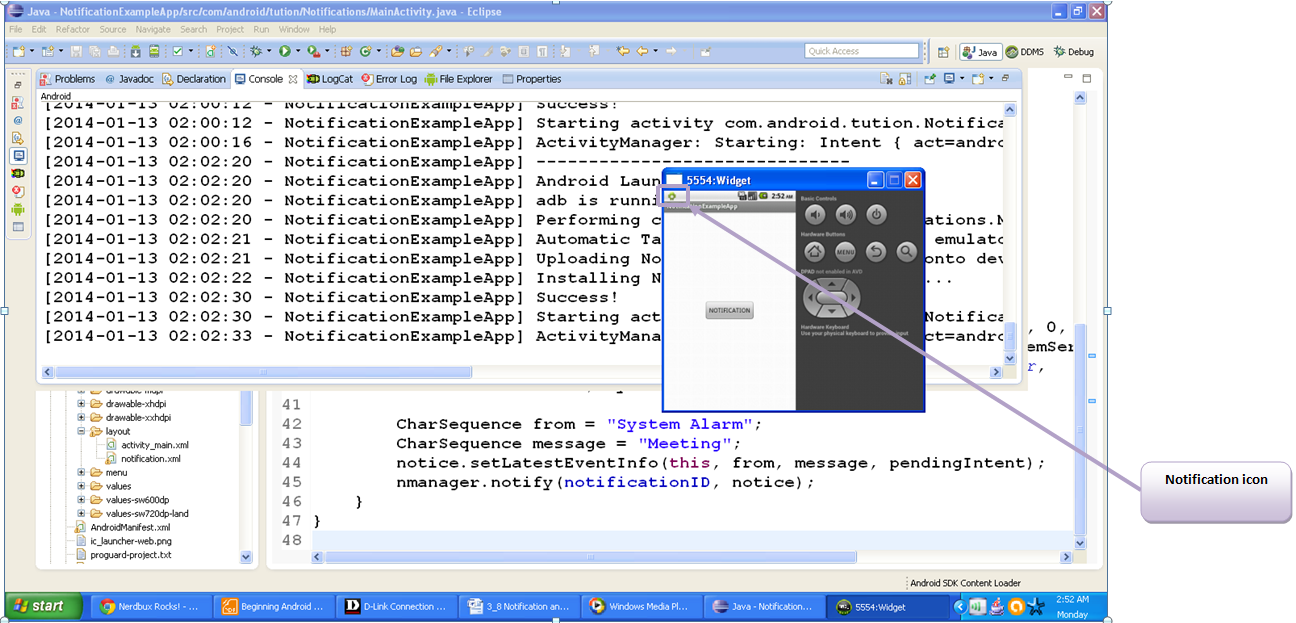Viewport: 1296px width, 623px height.
Task: Click the Lint check-mark toolbar icon
Action: pyautogui.click(x=177, y=51)
